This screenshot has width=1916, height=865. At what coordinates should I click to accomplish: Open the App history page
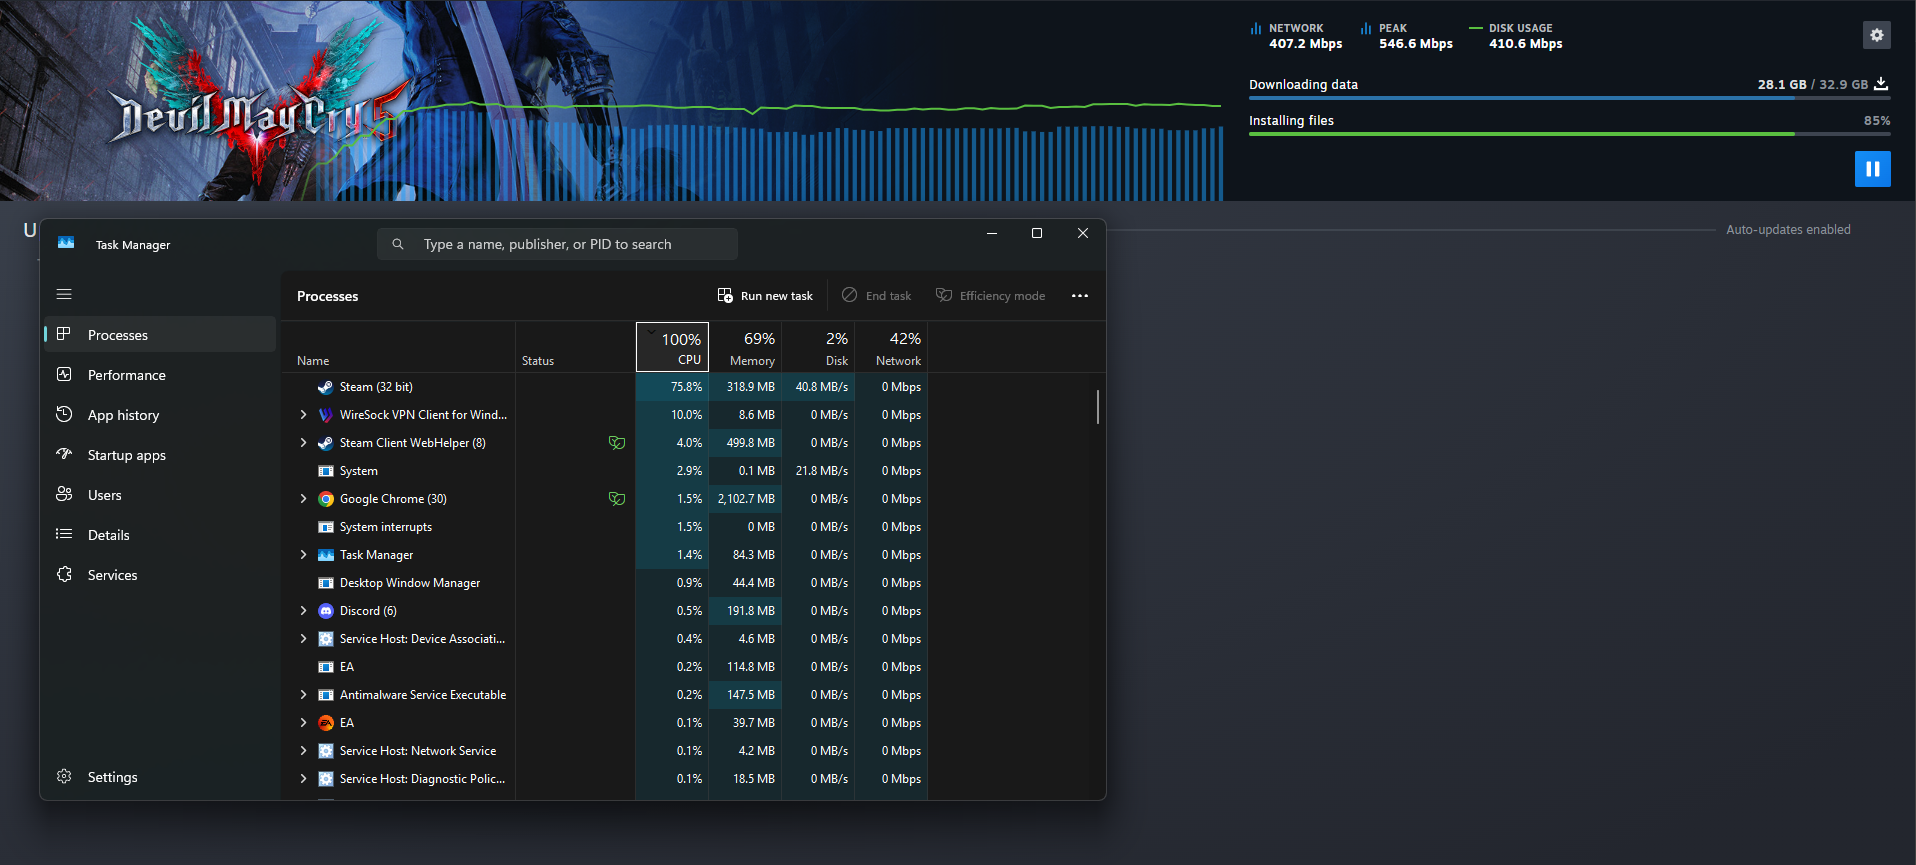tap(160, 415)
